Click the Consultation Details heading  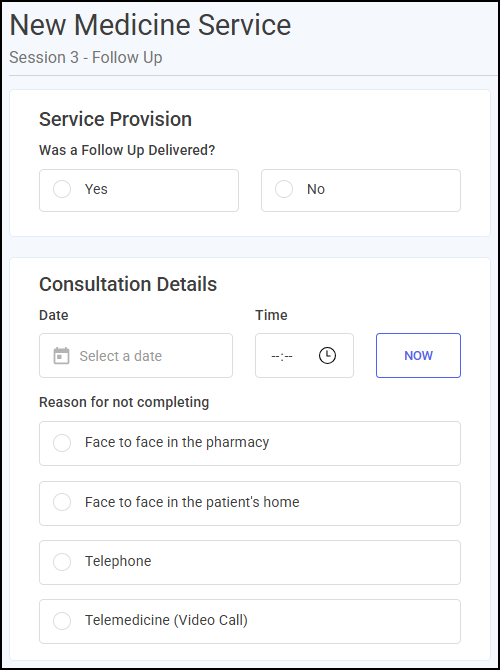pyautogui.click(x=128, y=284)
